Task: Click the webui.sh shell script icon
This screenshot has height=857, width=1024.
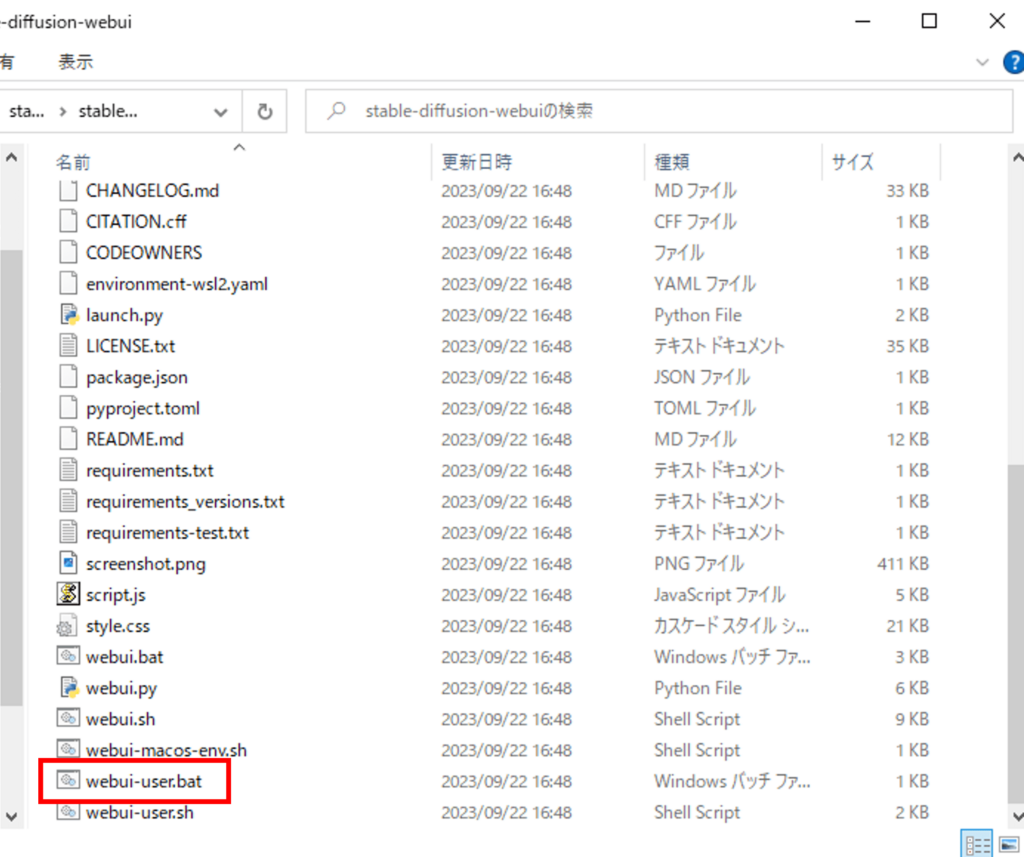Action: (x=68, y=719)
